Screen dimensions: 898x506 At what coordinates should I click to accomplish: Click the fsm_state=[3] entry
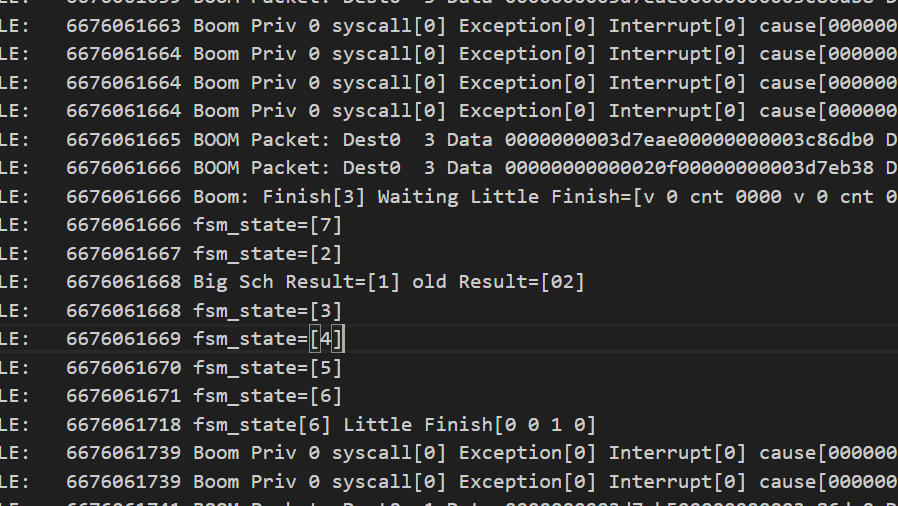(x=267, y=310)
